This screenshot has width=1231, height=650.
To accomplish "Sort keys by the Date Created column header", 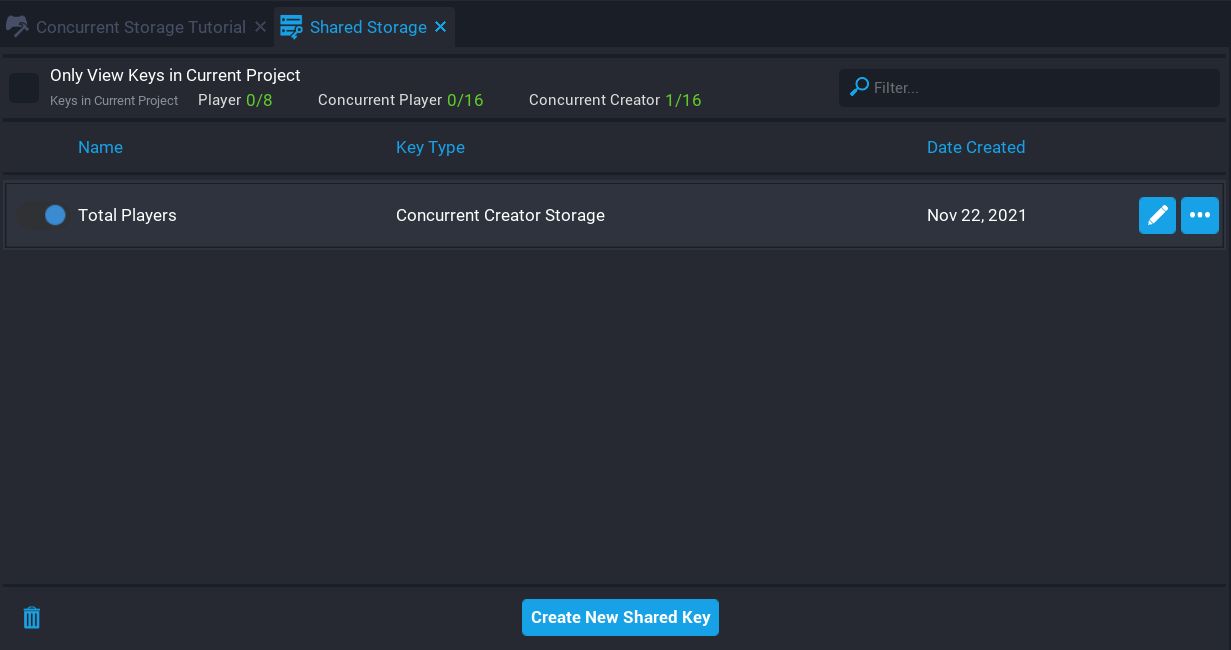I will (x=975, y=147).
